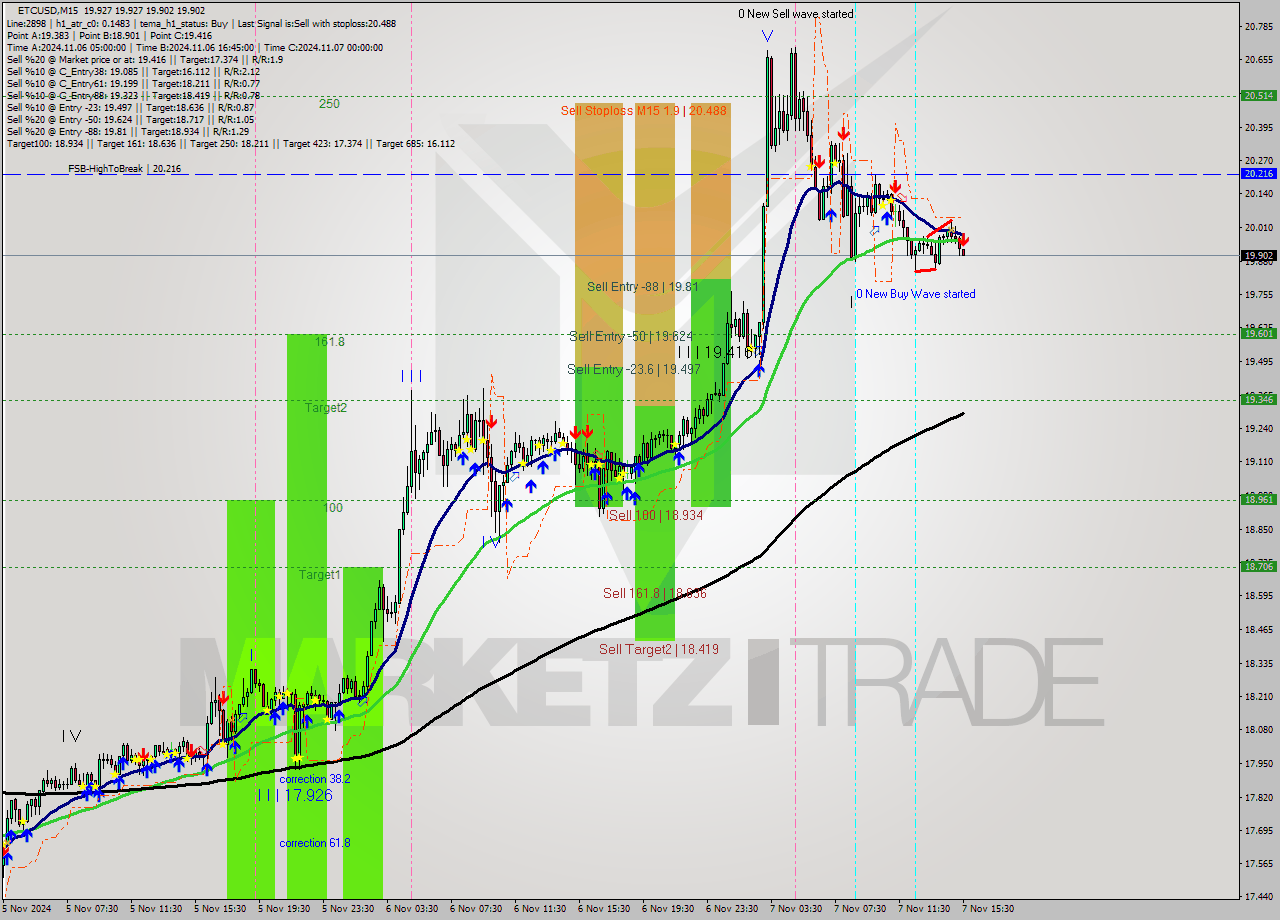Click the 'Sell %10 @ Entry -23: 19.497' line

pos(130,107)
